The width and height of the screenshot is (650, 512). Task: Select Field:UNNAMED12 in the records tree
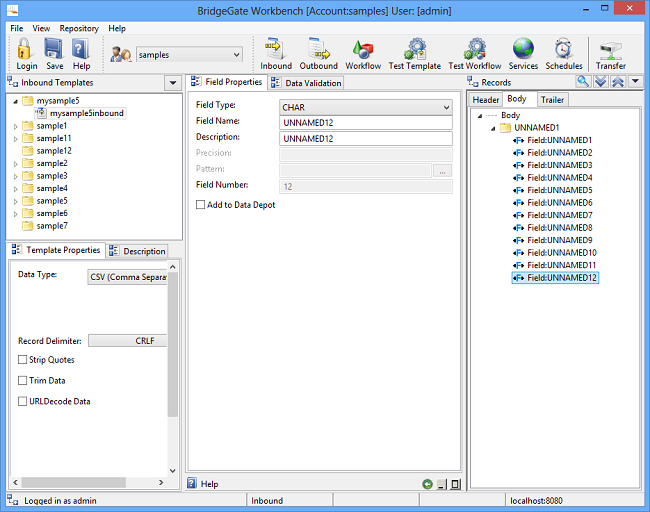coord(555,277)
